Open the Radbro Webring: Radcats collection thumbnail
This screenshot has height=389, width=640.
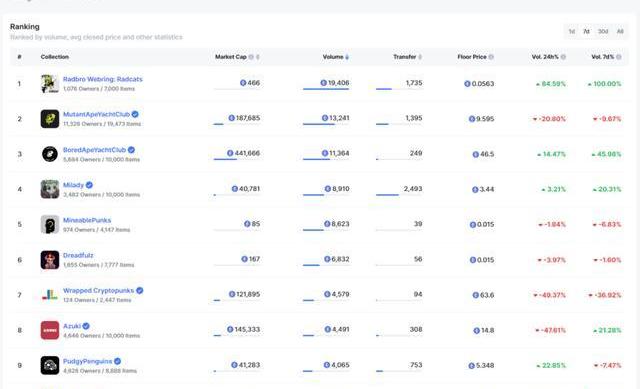pos(50,84)
